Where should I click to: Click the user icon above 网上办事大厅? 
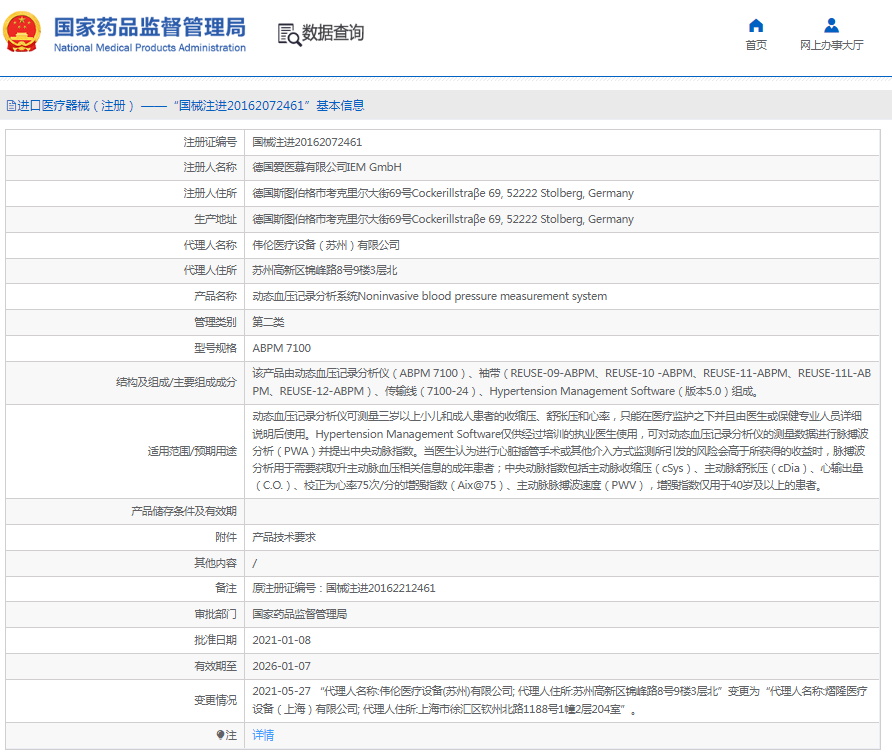coord(831,25)
